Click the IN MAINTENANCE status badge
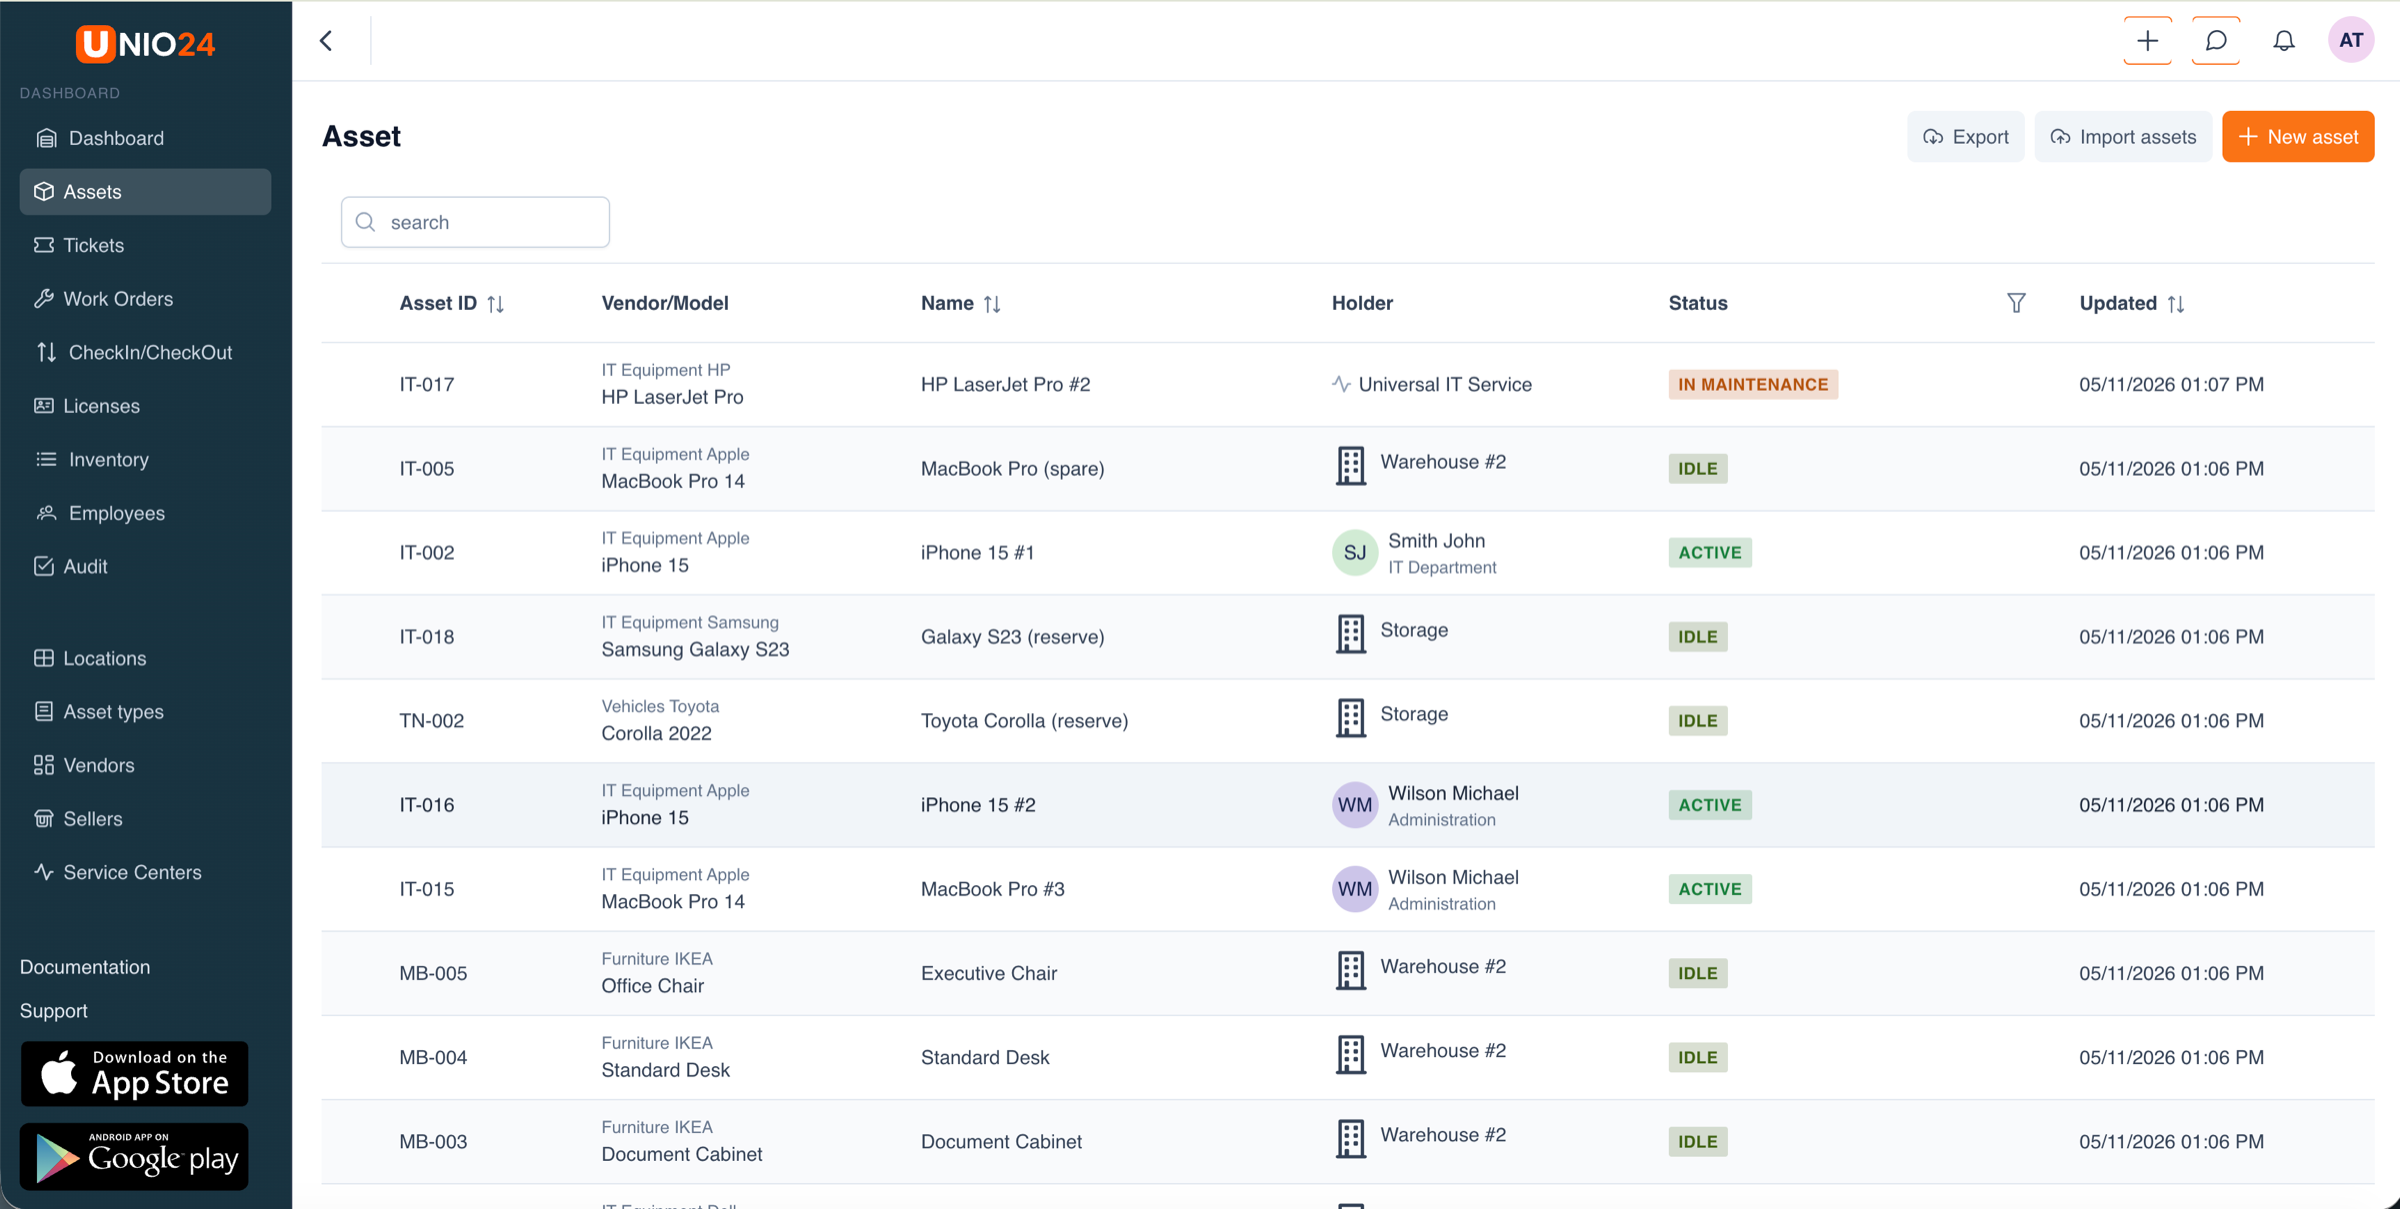The height and width of the screenshot is (1209, 2400). pos(1753,385)
